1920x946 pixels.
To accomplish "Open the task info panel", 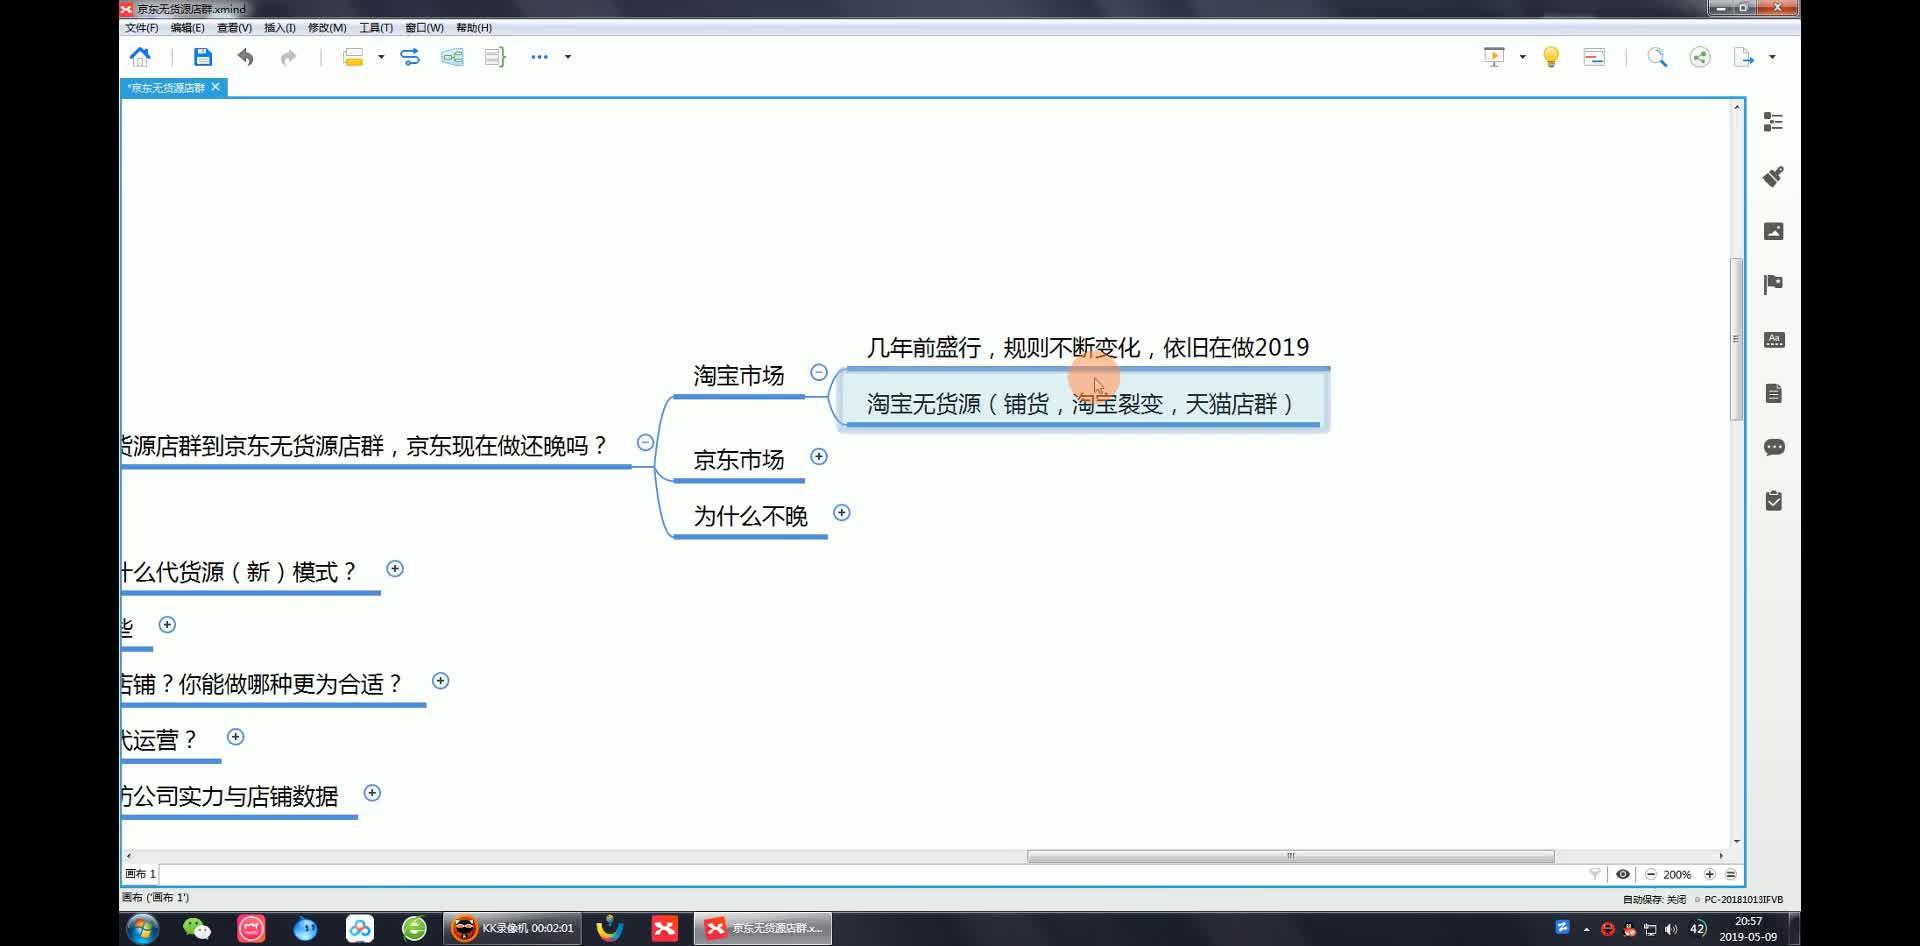I will click(x=1773, y=501).
